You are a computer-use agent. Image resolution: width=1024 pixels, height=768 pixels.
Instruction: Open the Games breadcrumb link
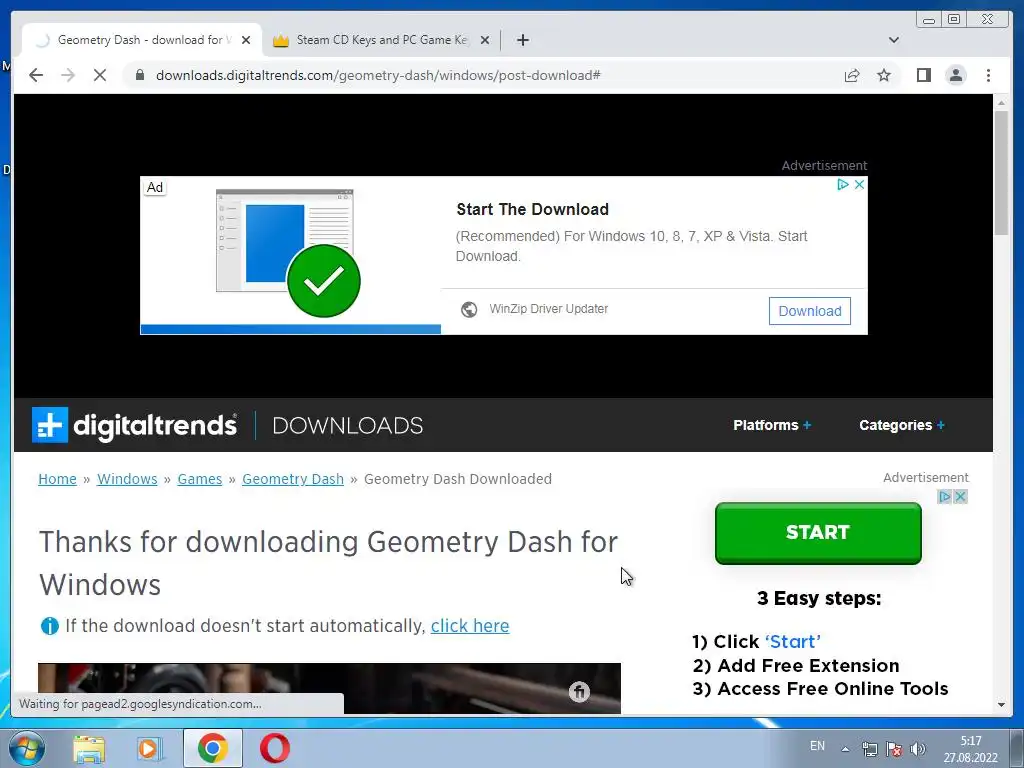199,479
